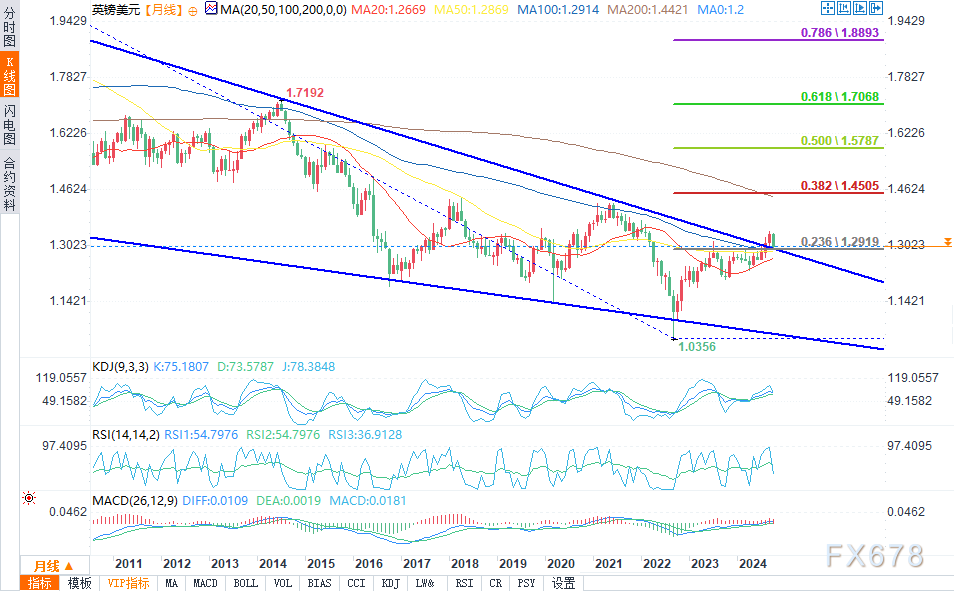Click the 2024 year marker on time axis

(753, 564)
